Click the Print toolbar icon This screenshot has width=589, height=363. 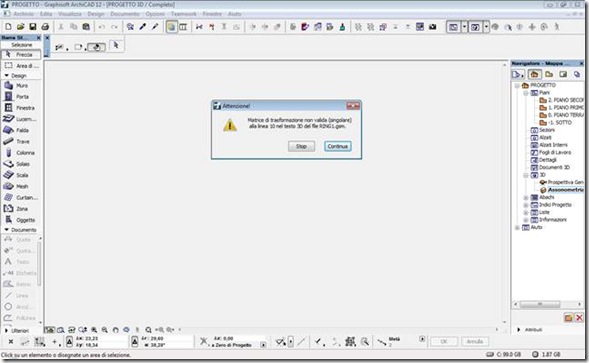point(45,27)
